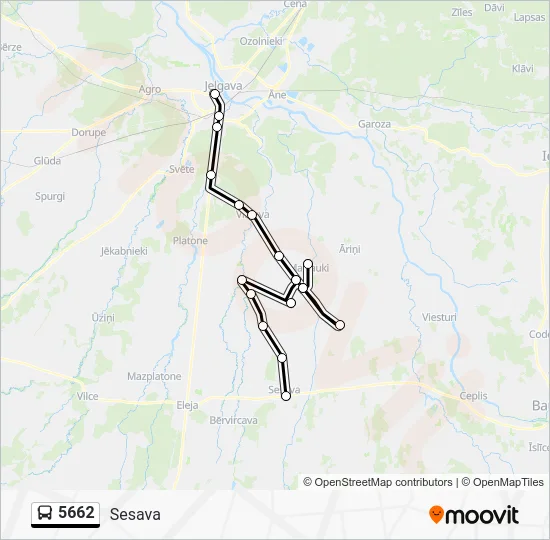Click the westernmost stop on the zigzag

click(242, 280)
